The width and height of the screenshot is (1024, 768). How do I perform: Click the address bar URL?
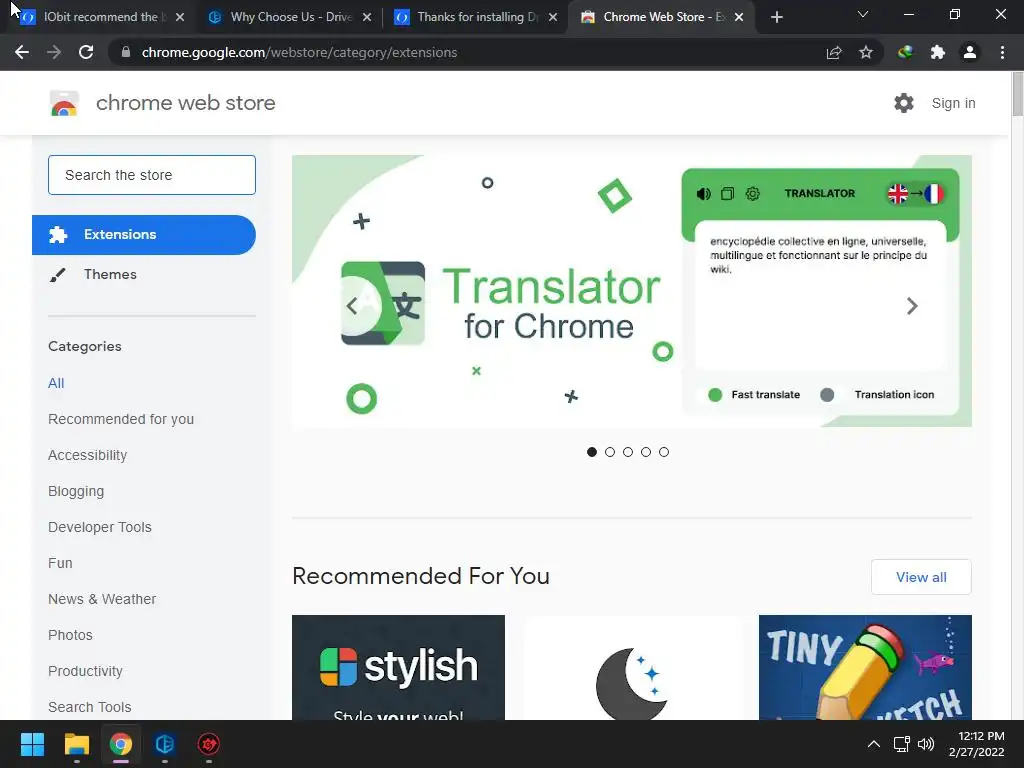(299, 52)
